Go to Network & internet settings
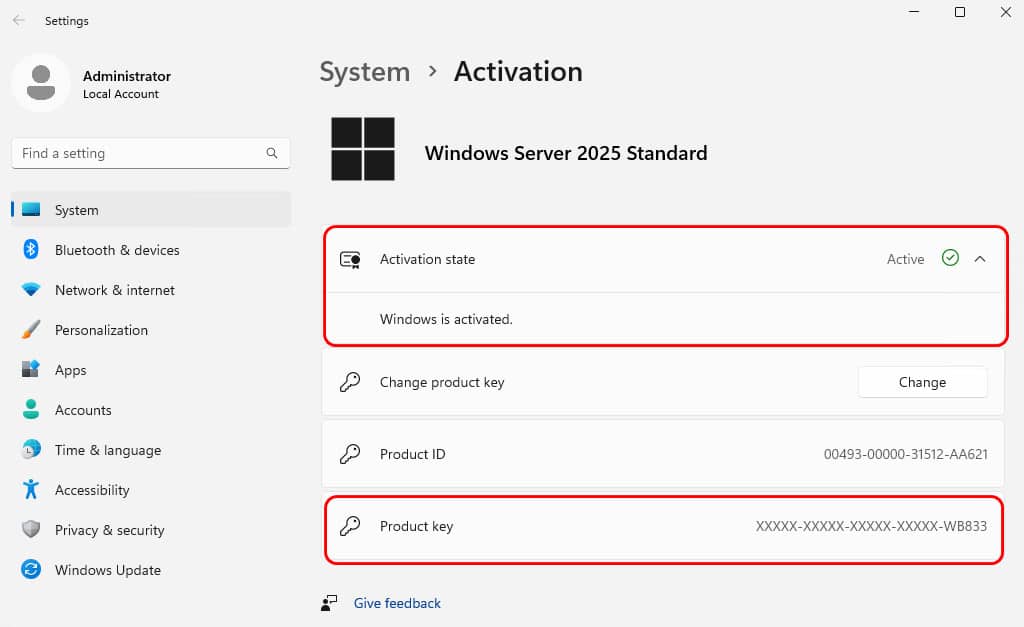The image size is (1024, 627). point(151,289)
